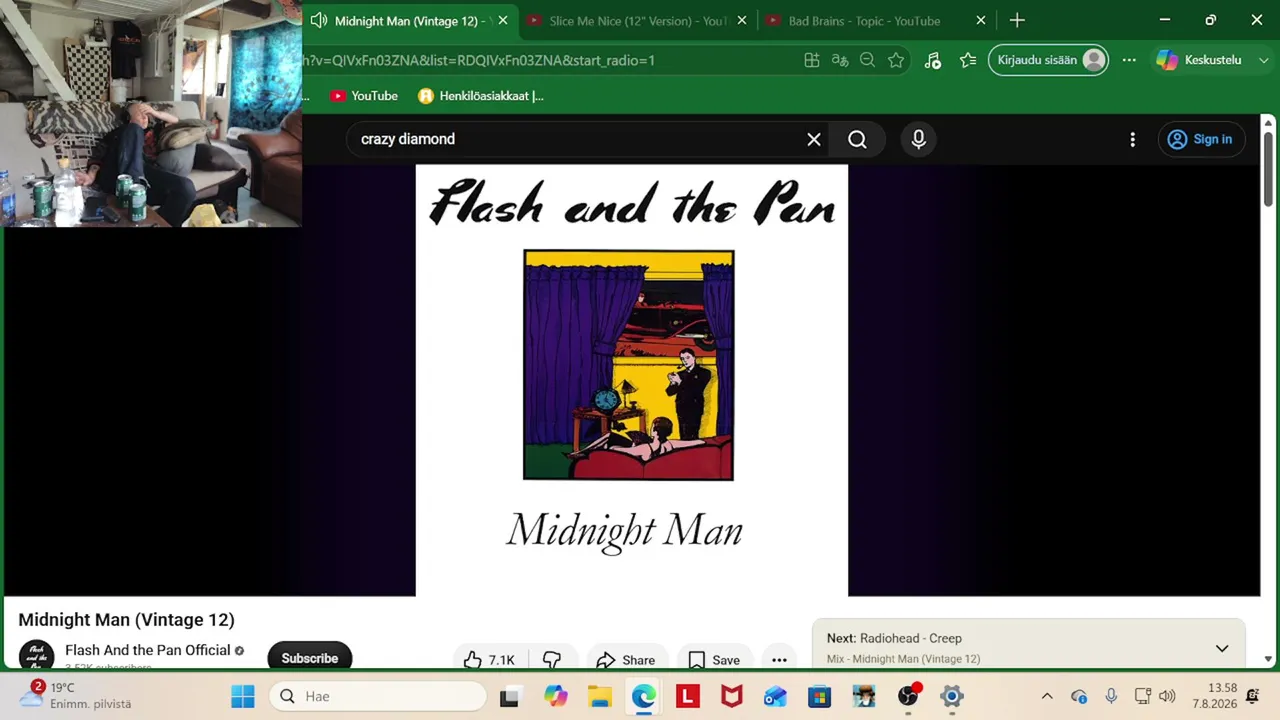Click the translate page icon
Screen dimensions: 1280x720
tap(840, 60)
